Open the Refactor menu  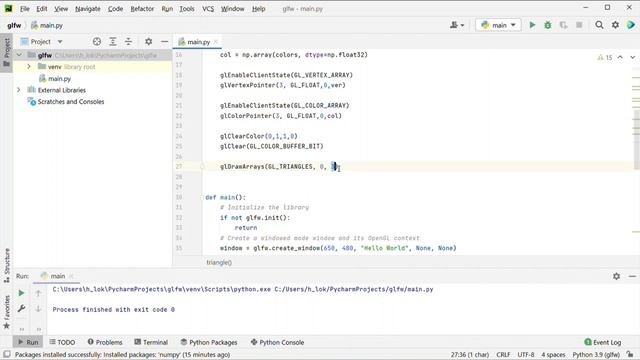142,9
